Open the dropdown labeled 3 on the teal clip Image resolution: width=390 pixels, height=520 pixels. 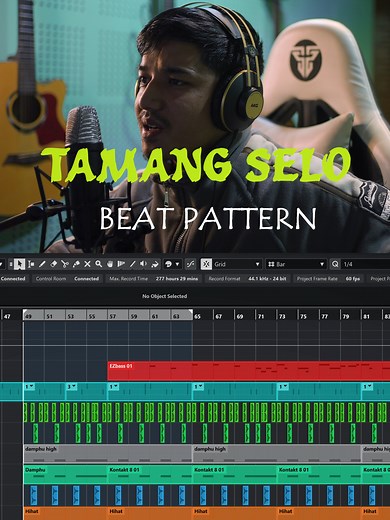pyautogui.click(x=72, y=387)
